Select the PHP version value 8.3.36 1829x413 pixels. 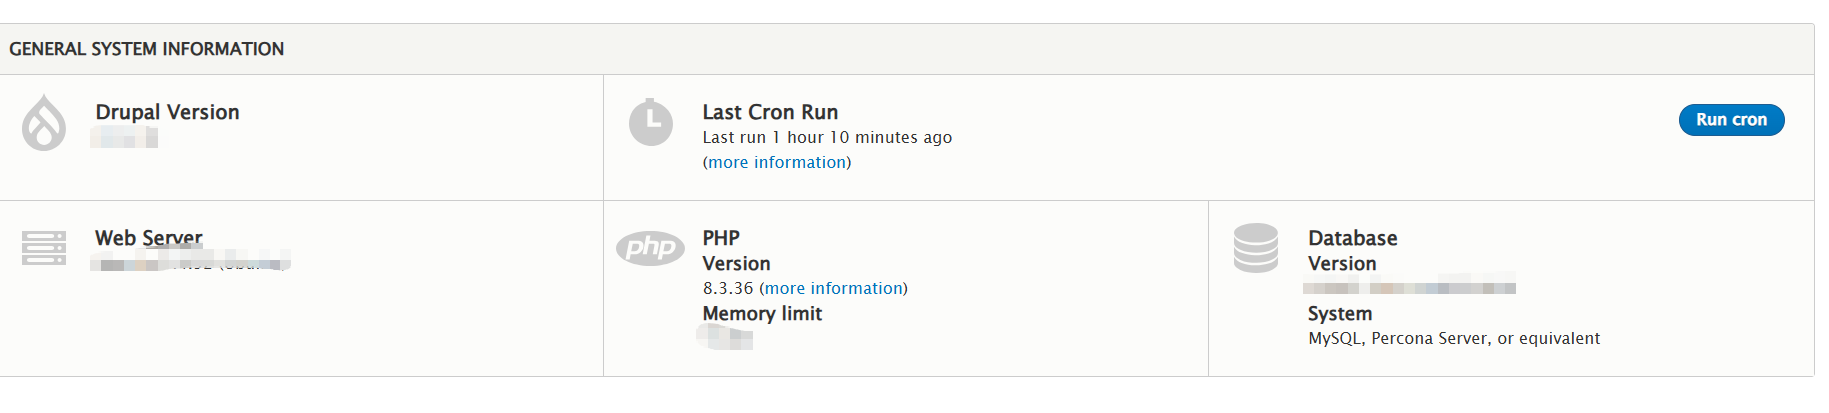[728, 289]
